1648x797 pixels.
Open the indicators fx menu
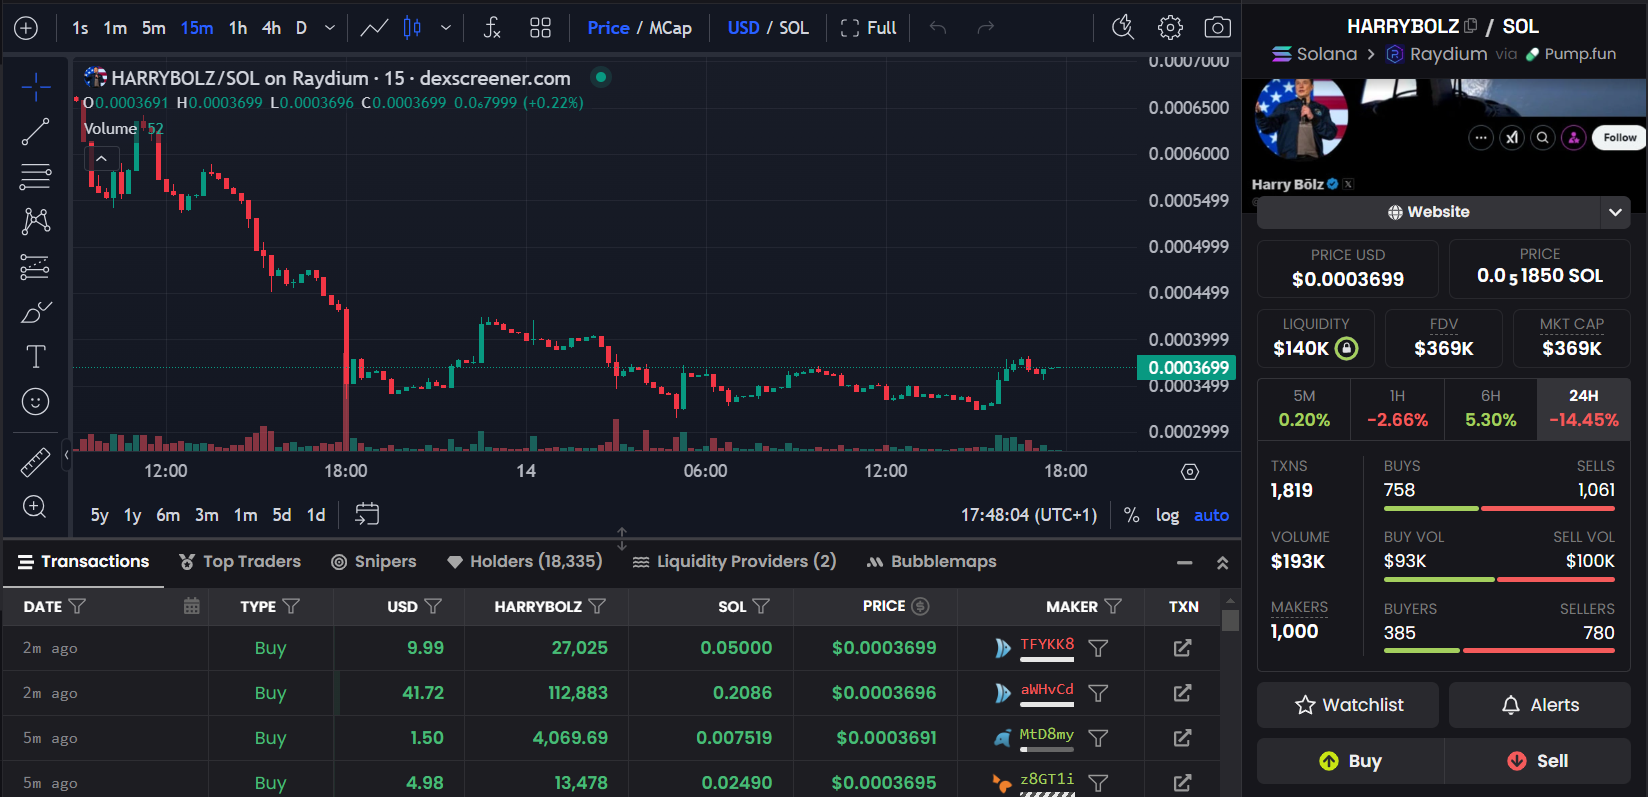coord(492,28)
